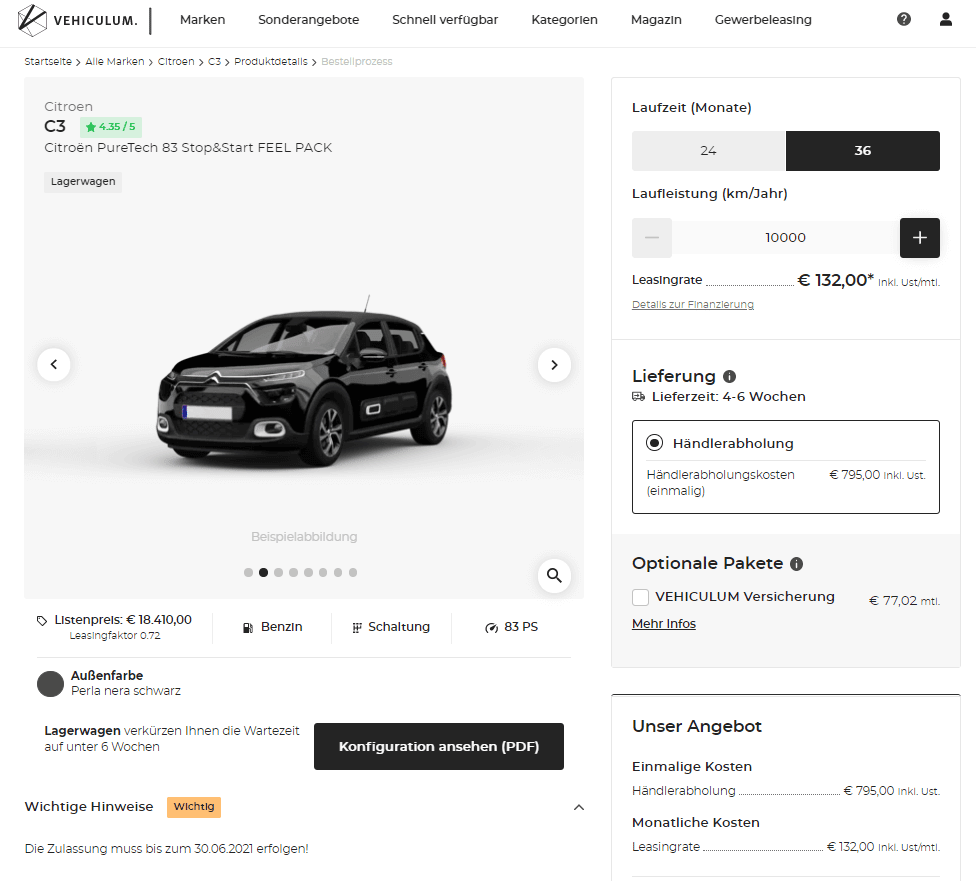Click the Optionale Pakete info icon
976x881 pixels.
click(x=796, y=563)
